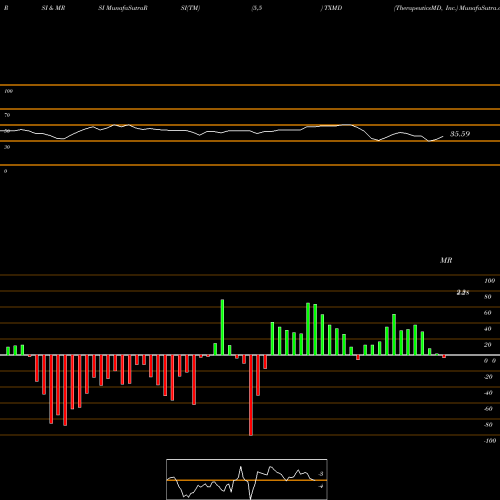Click the MR indicator label
The height and width of the screenshot is (500, 500).
click(x=446, y=260)
